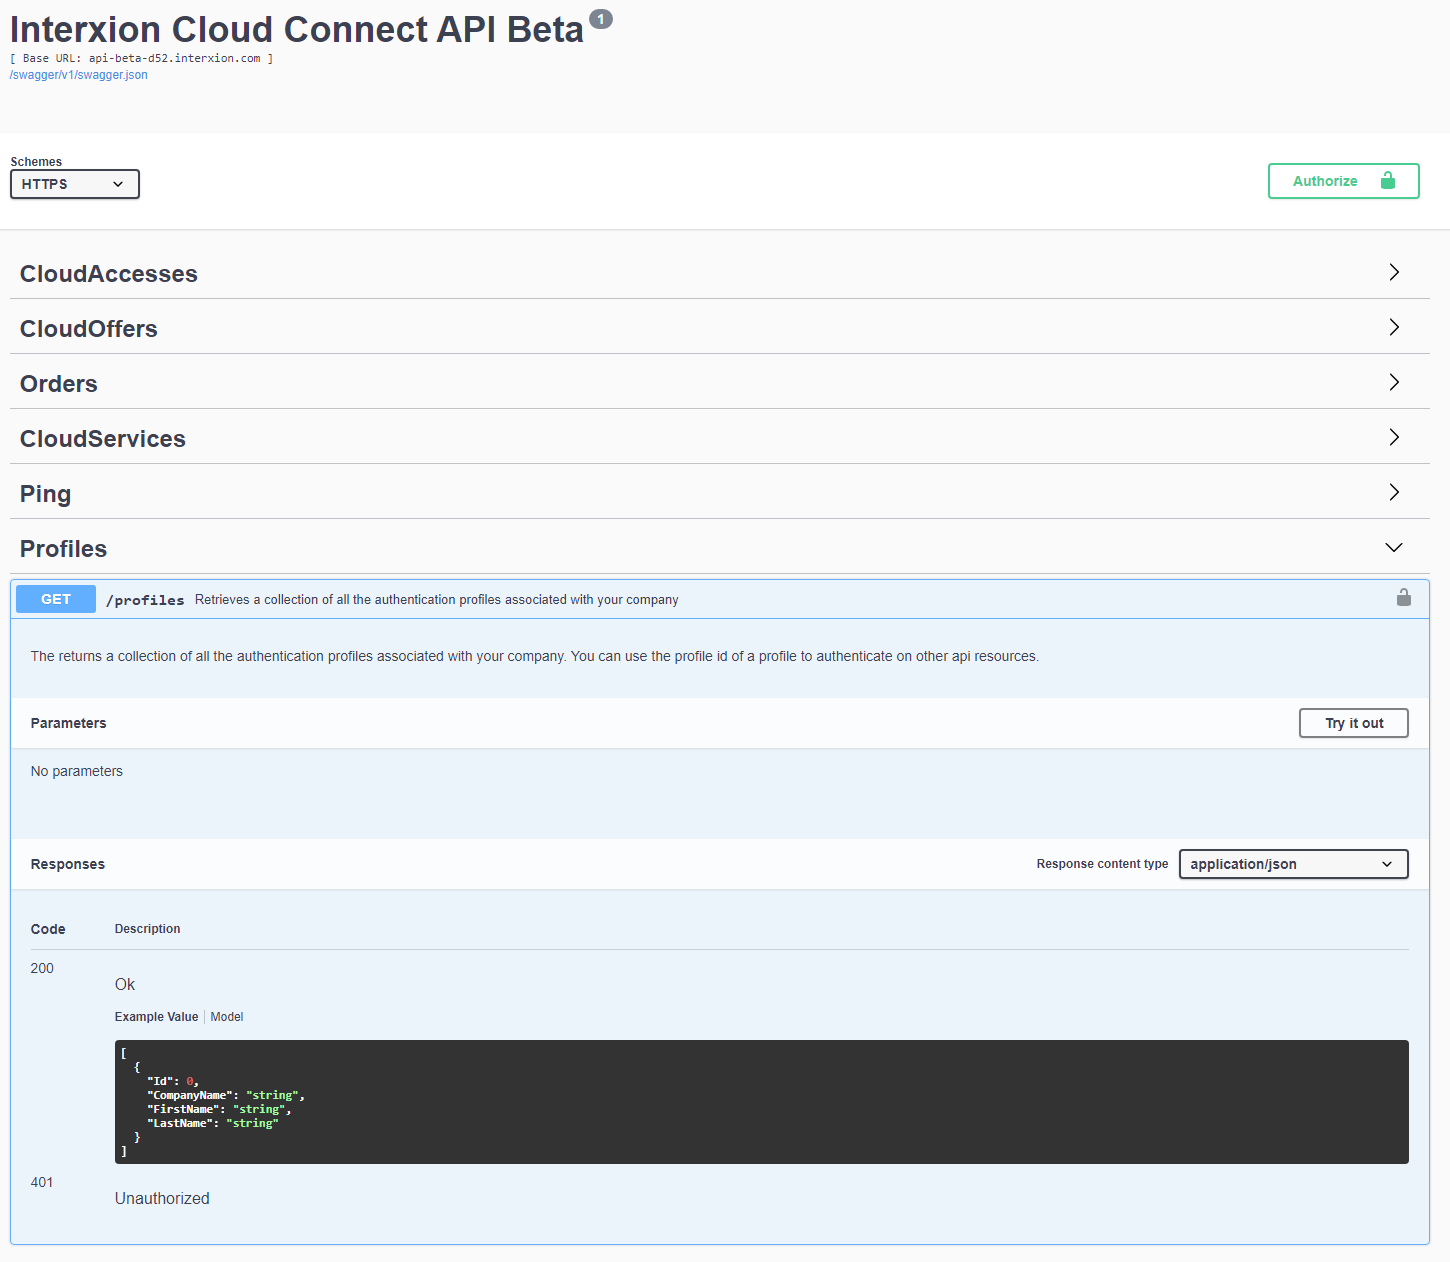This screenshot has height=1262, width=1450.
Task: Click the No parameters text
Action: 76,771
